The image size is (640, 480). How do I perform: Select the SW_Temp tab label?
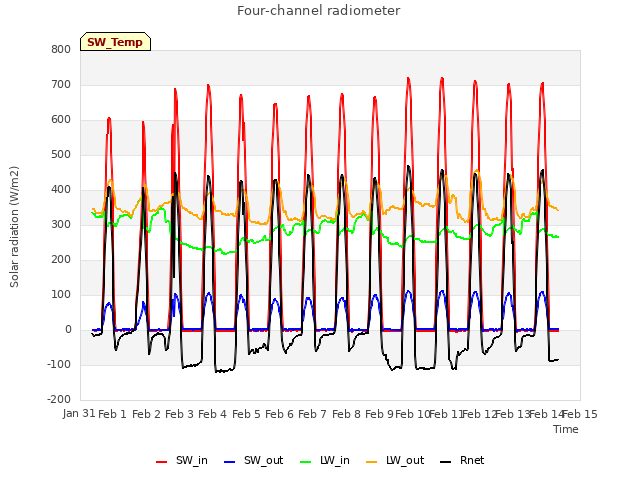coord(115,42)
